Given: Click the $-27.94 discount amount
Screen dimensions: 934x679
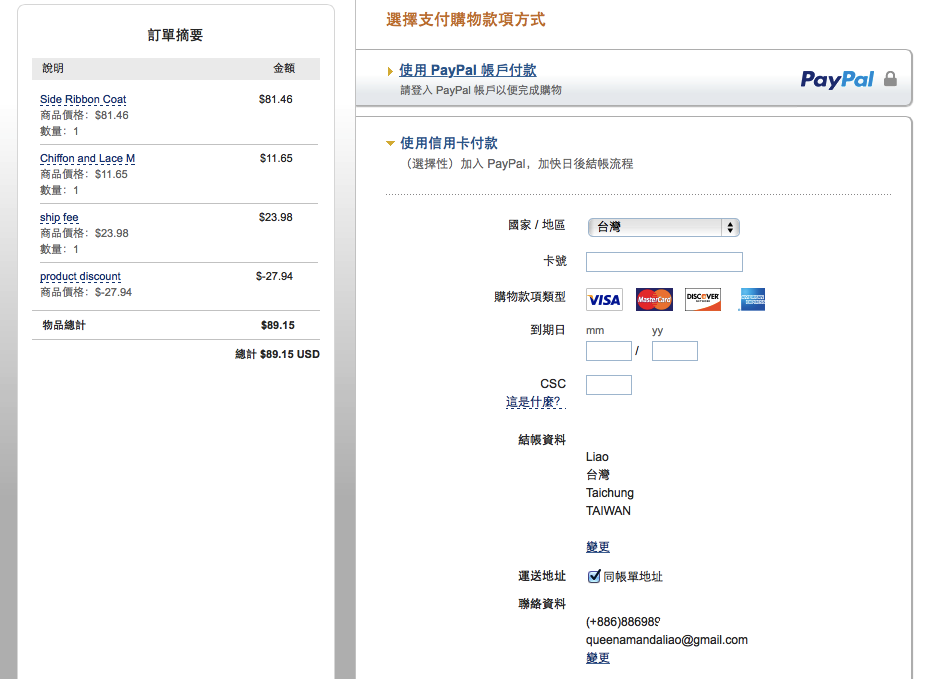Looking at the screenshot, I should [x=275, y=276].
